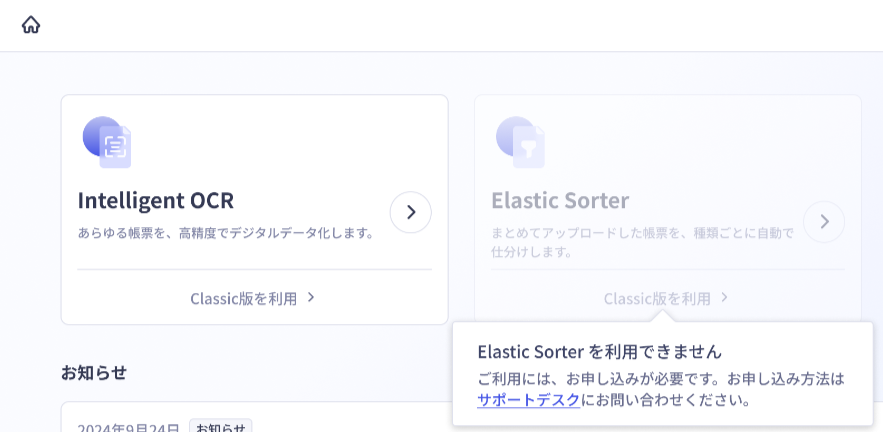Open Intelligent OCR with the circular arrow
Viewport: 883px width, 432px height.
tap(411, 212)
